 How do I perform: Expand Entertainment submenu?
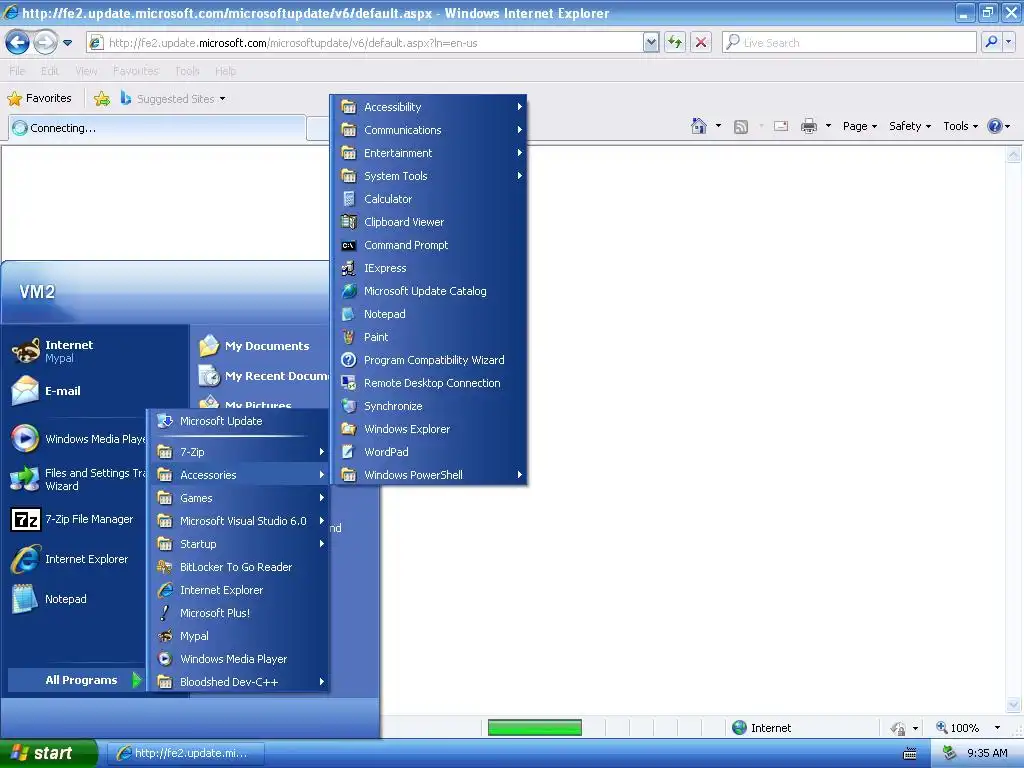coord(428,153)
